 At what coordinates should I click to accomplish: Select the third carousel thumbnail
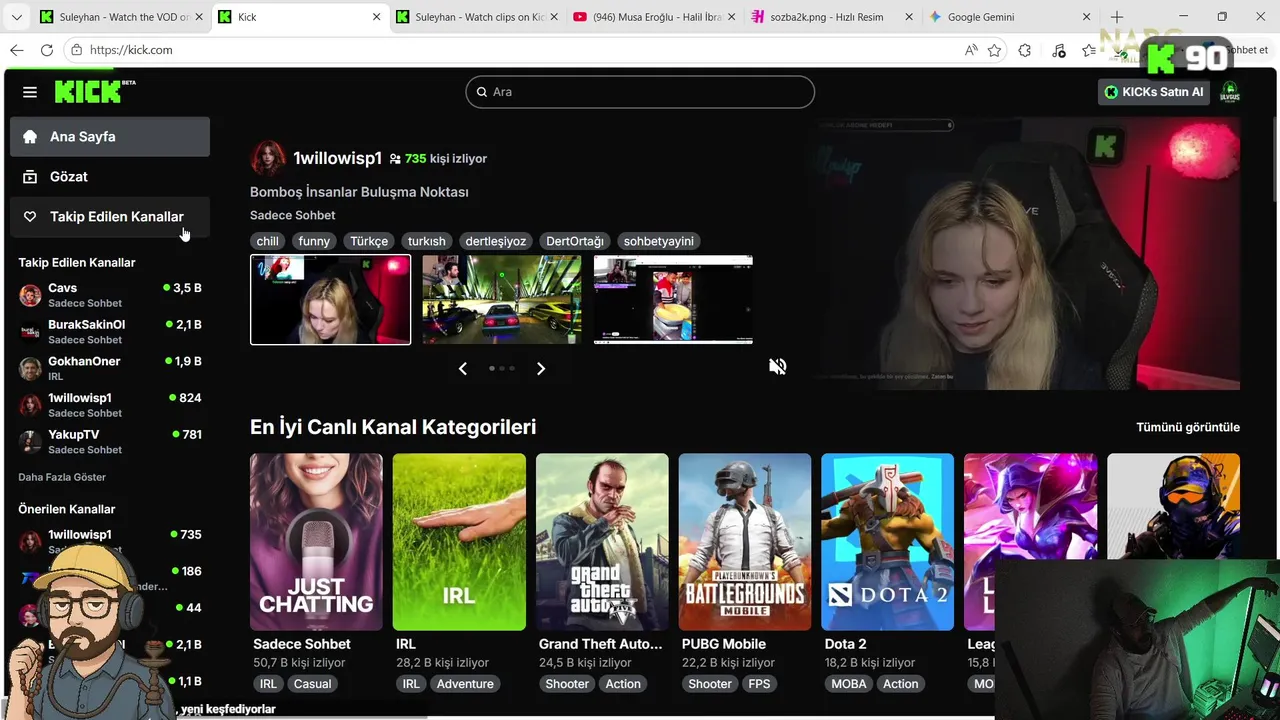point(673,300)
